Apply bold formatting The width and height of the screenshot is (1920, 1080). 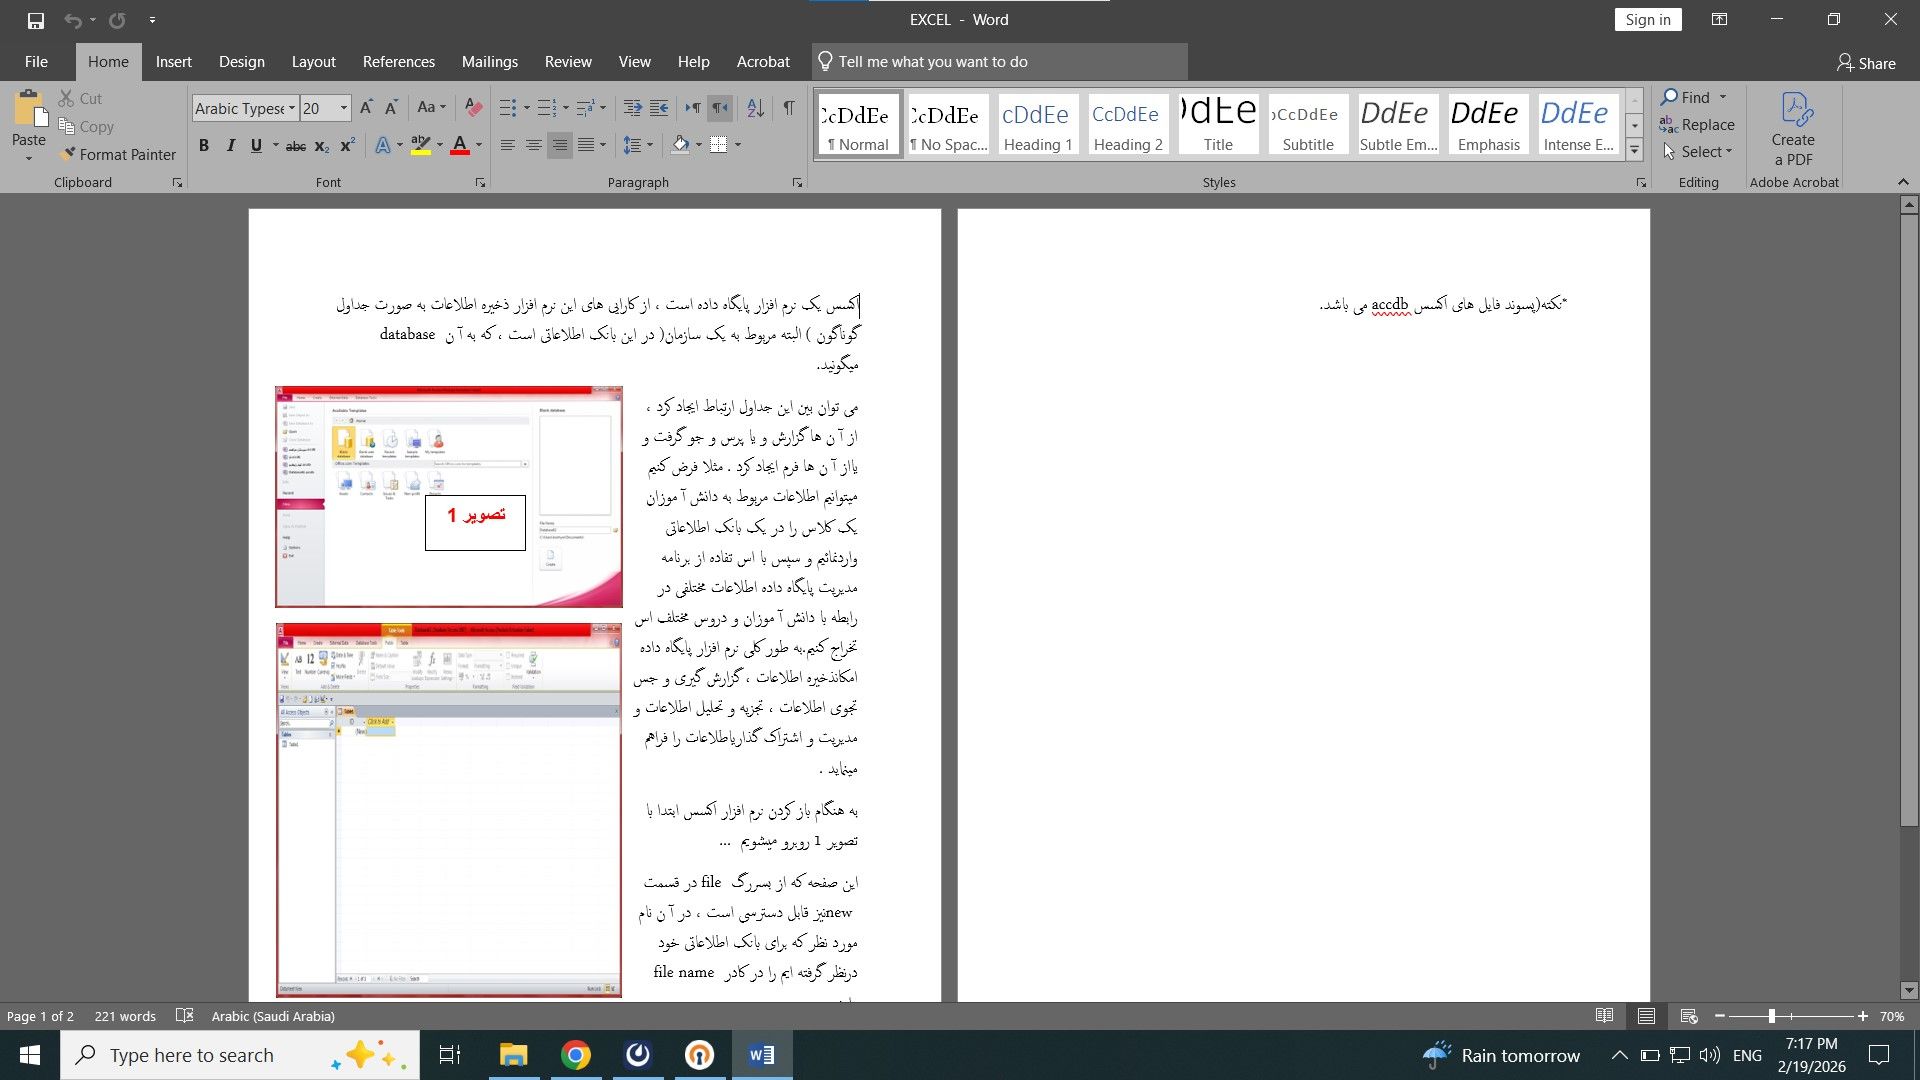pos(203,146)
